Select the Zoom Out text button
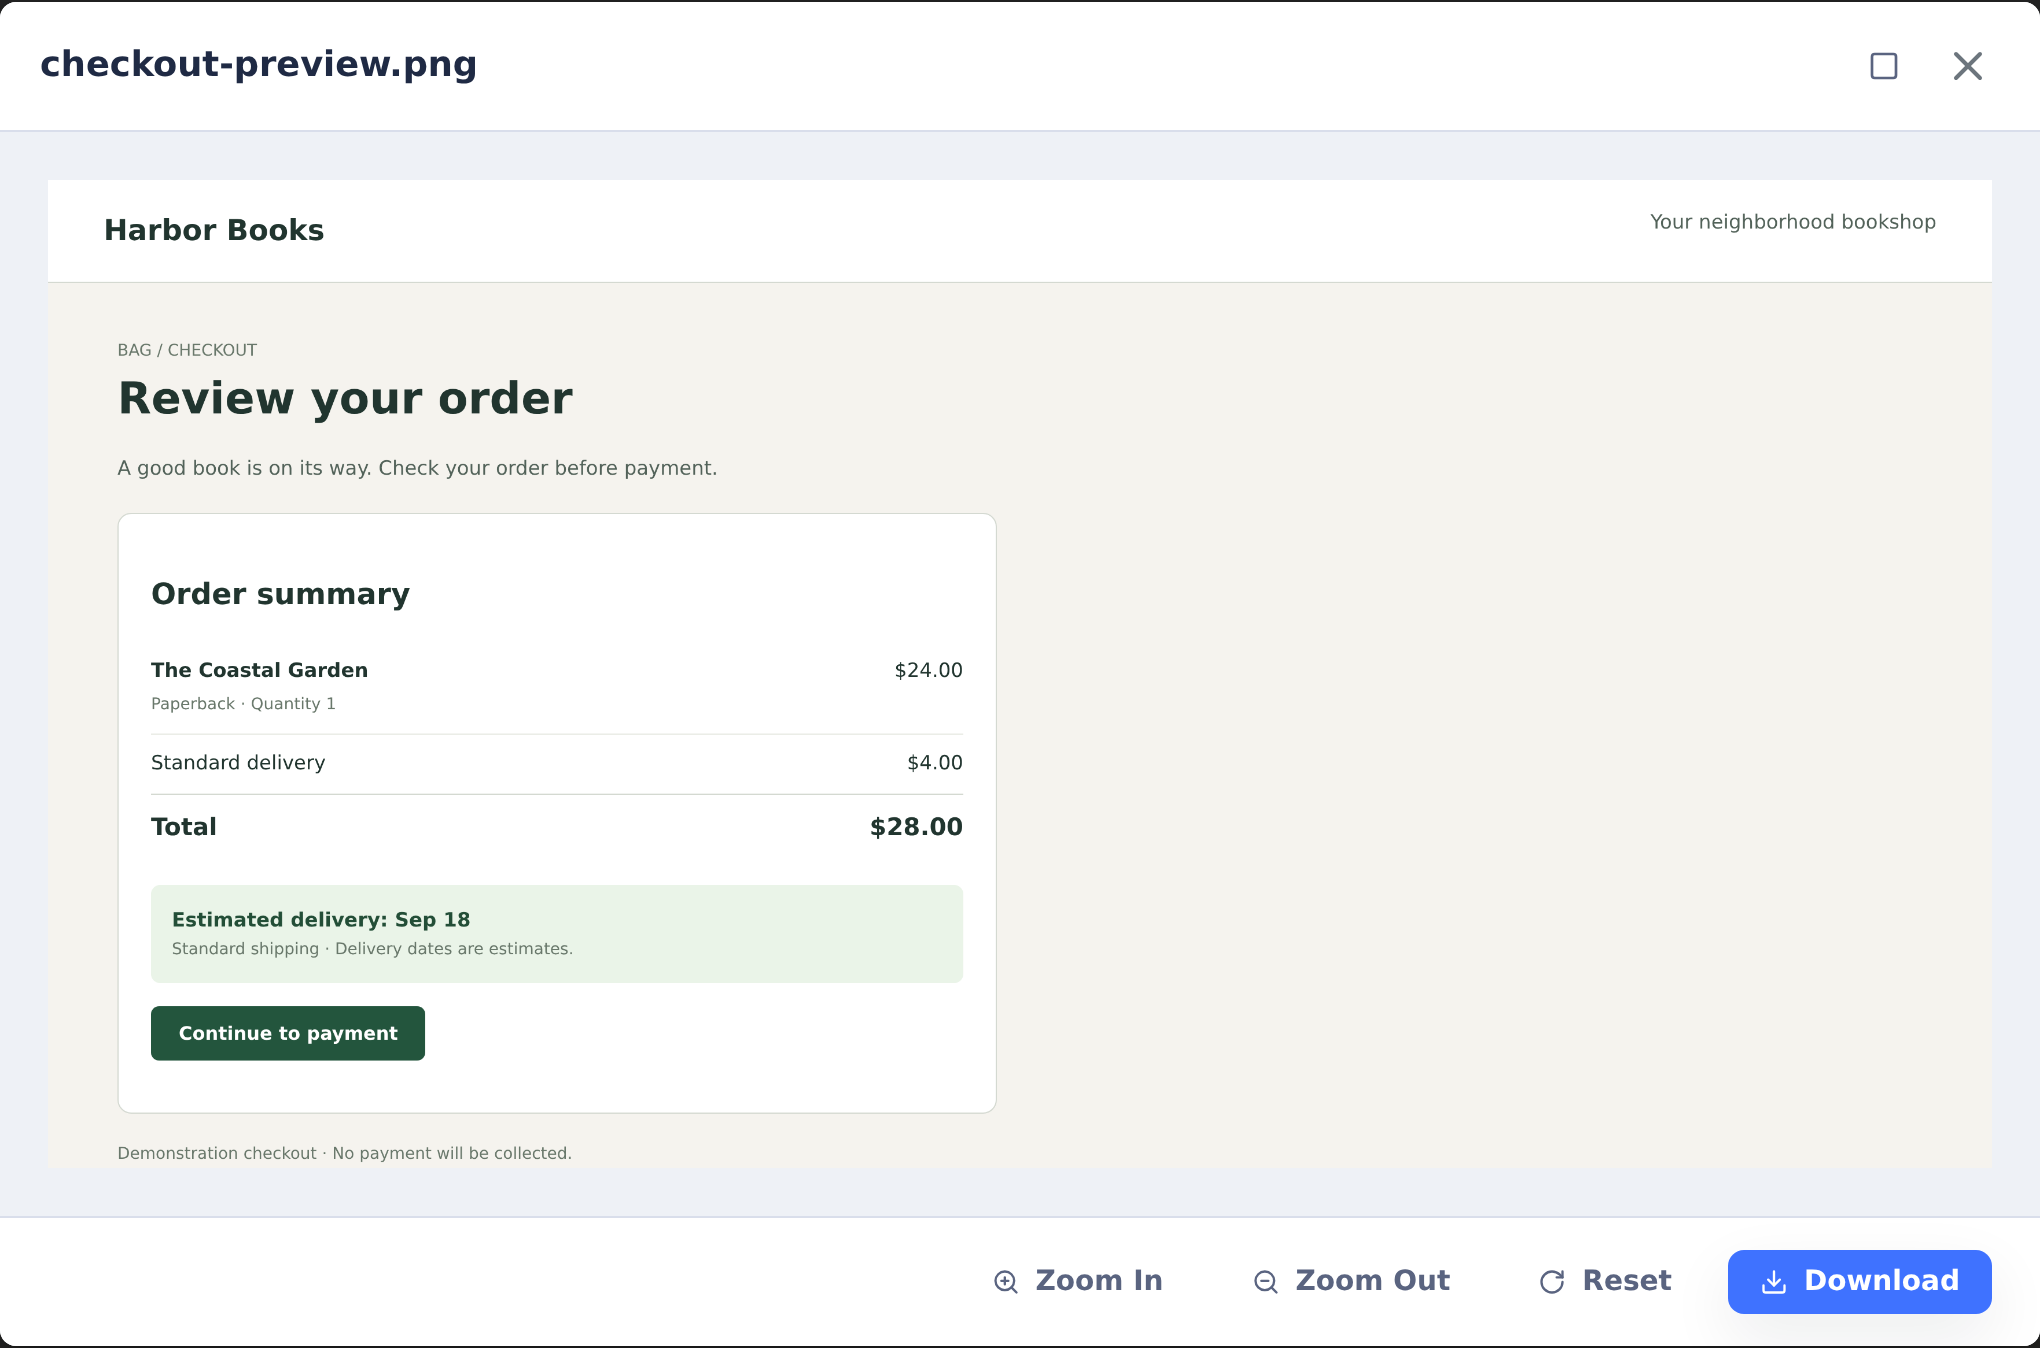The height and width of the screenshot is (1348, 2040). tap(1351, 1281)
